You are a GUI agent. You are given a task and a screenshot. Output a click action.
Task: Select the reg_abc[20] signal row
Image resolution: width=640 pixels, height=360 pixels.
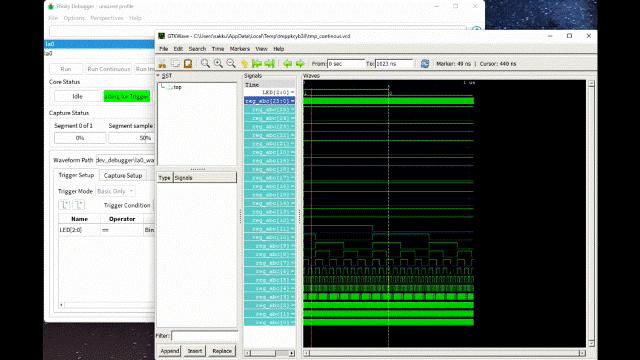[x=269, y=152]
